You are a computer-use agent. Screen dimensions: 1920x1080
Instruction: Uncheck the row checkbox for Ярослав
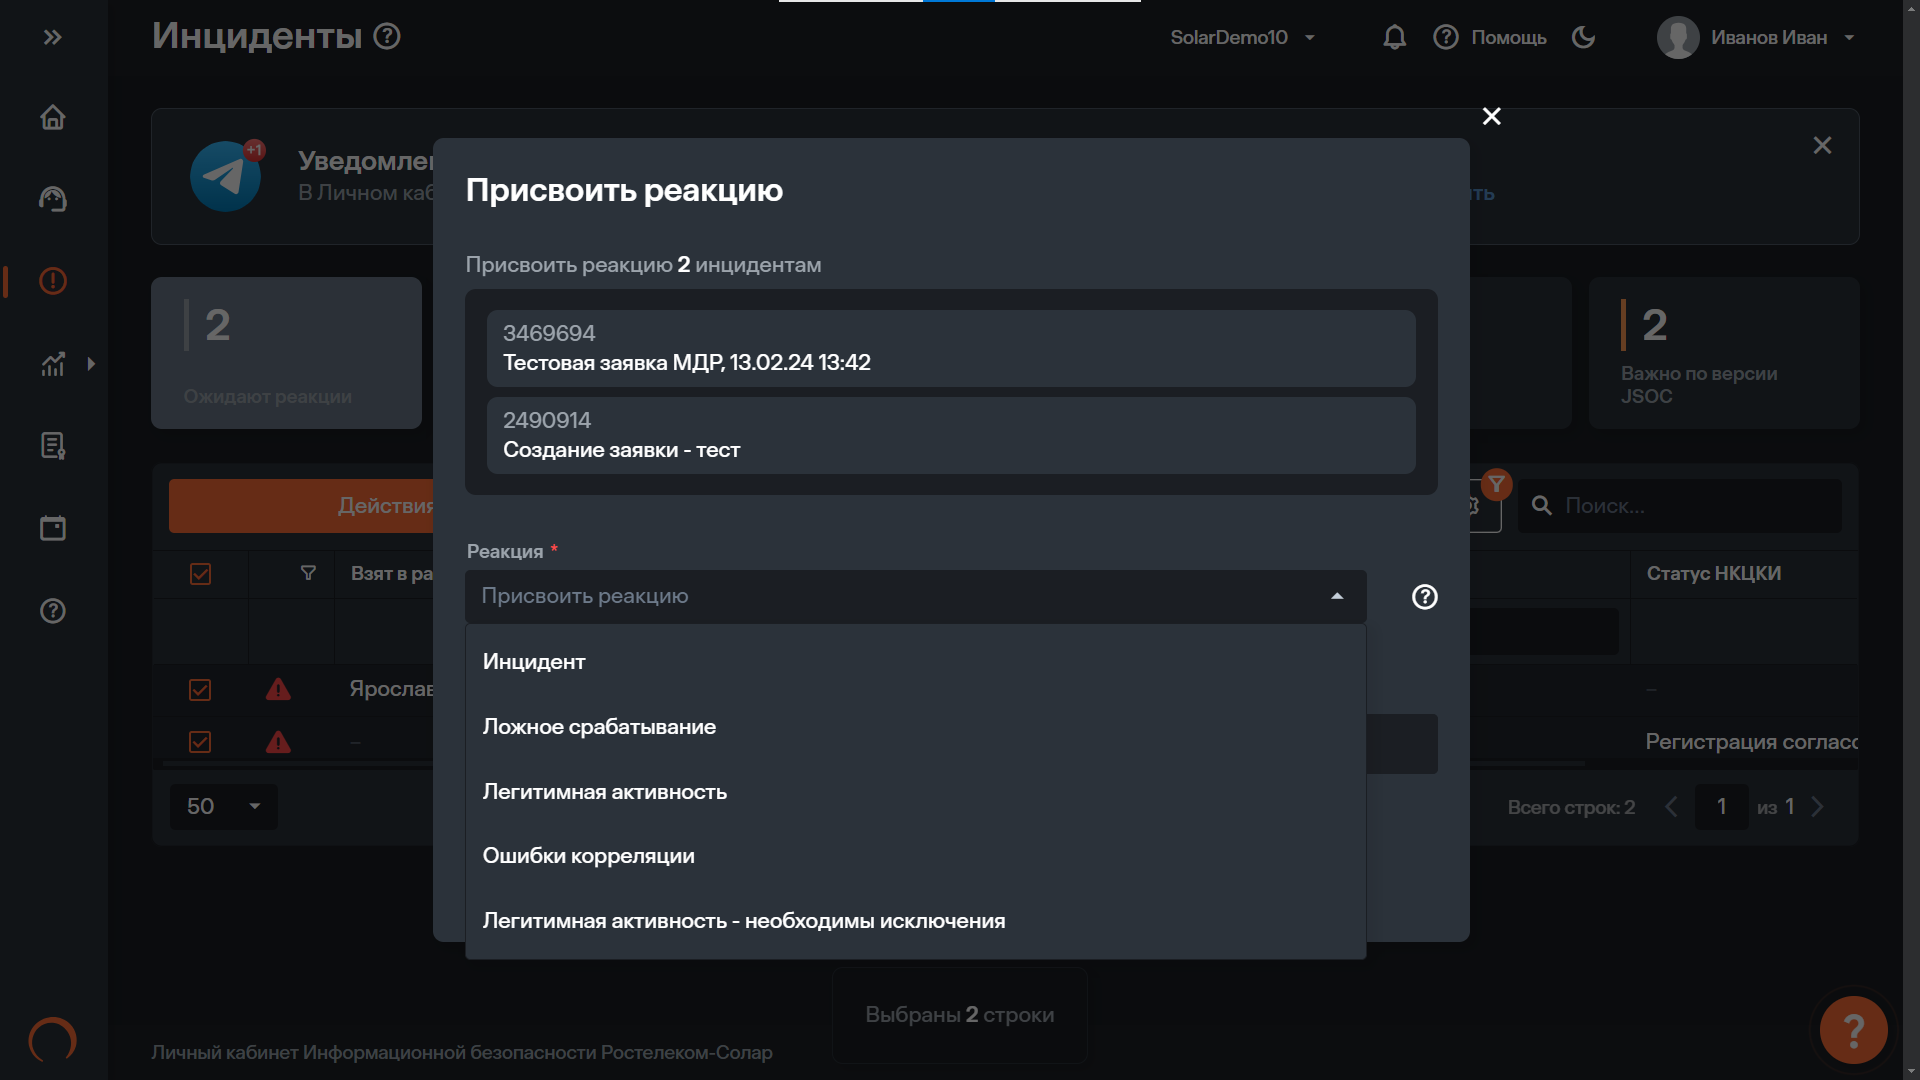click(x=200, y=690)
